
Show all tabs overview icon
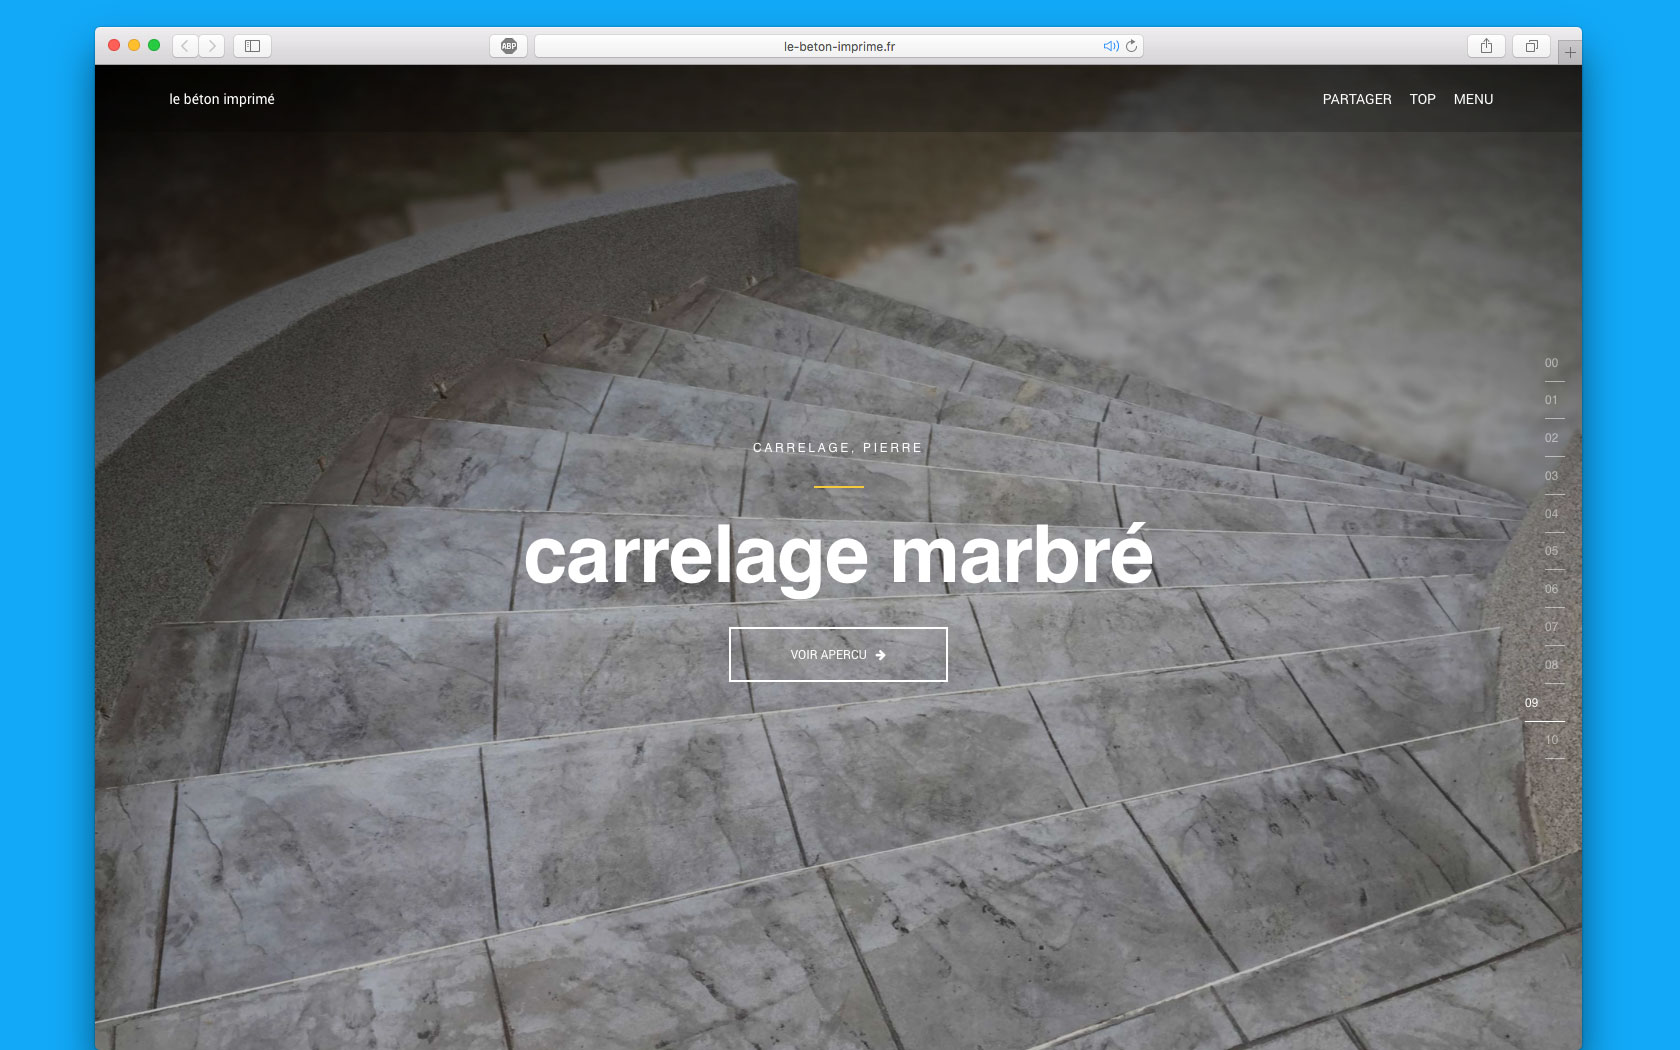(x=1531, y=46)
